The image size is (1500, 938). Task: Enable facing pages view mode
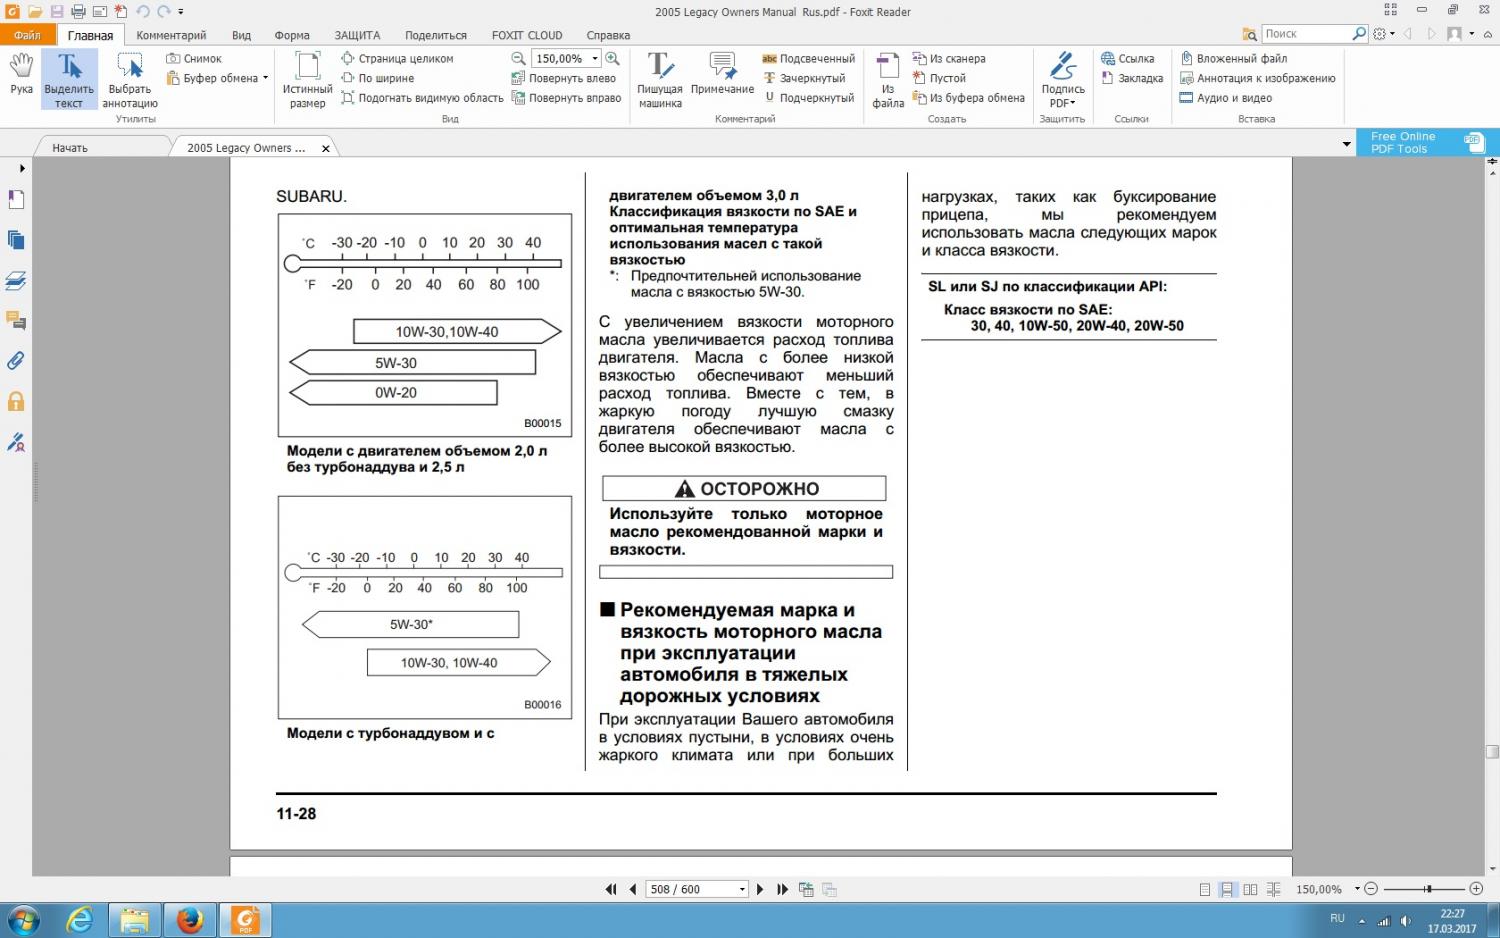1250,889
